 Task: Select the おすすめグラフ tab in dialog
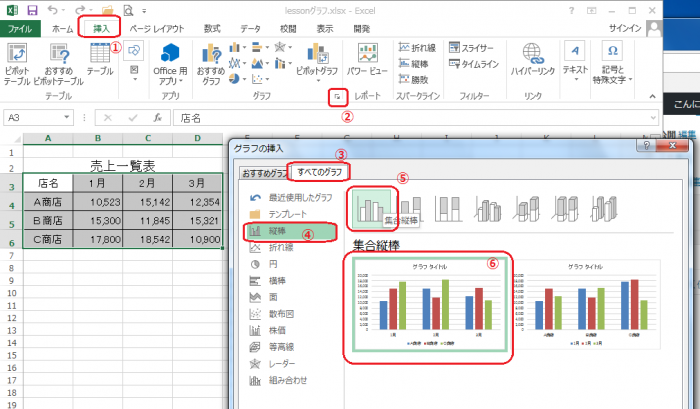264,173
